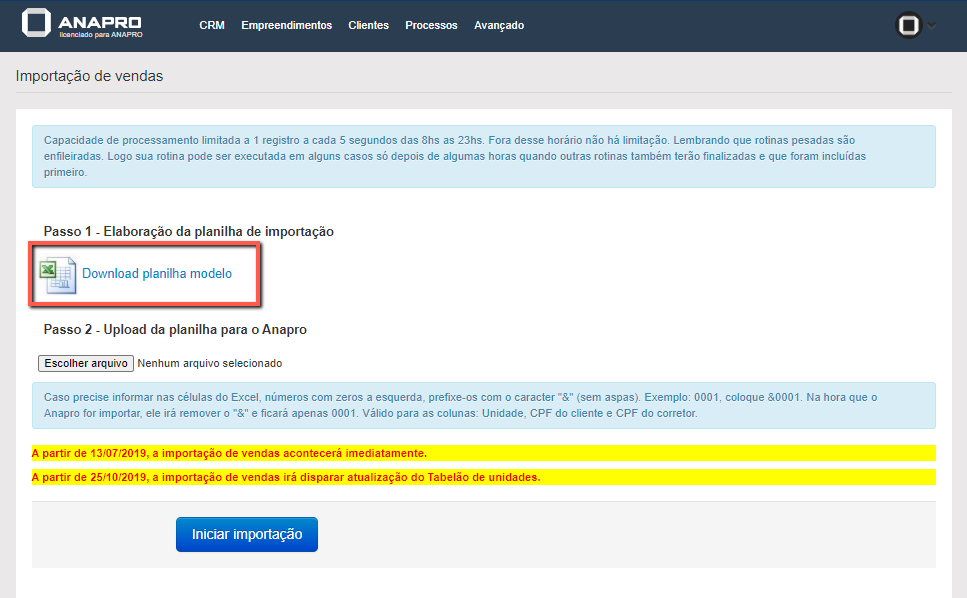
Task: Click the Download planilha modelo link
Action: click(x=157, y=274)
